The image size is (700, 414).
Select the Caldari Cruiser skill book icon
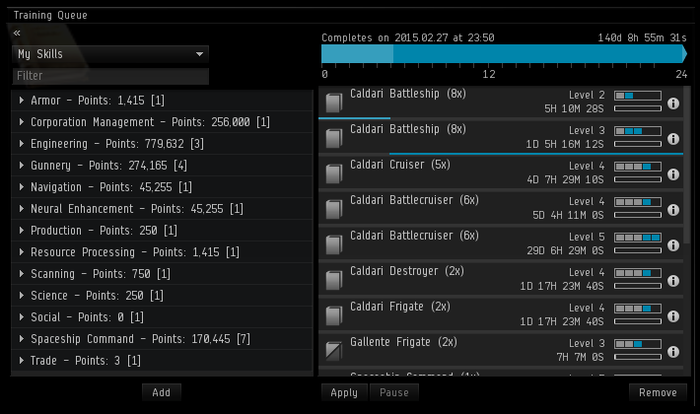coord(334,174)
